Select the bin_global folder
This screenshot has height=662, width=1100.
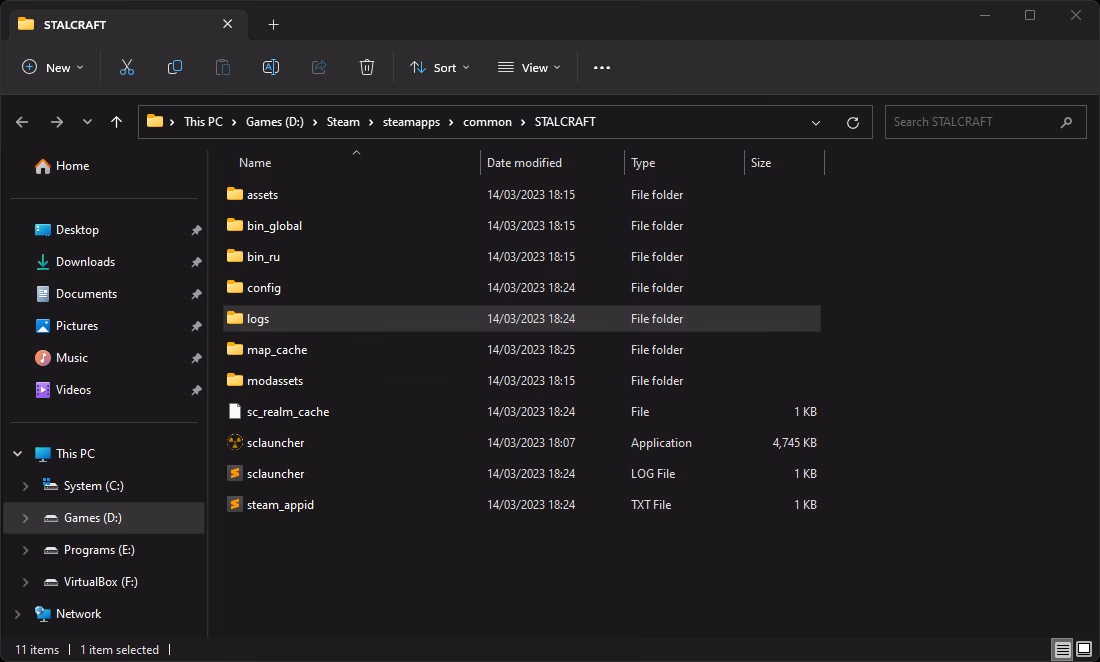[x=522, y=226]
